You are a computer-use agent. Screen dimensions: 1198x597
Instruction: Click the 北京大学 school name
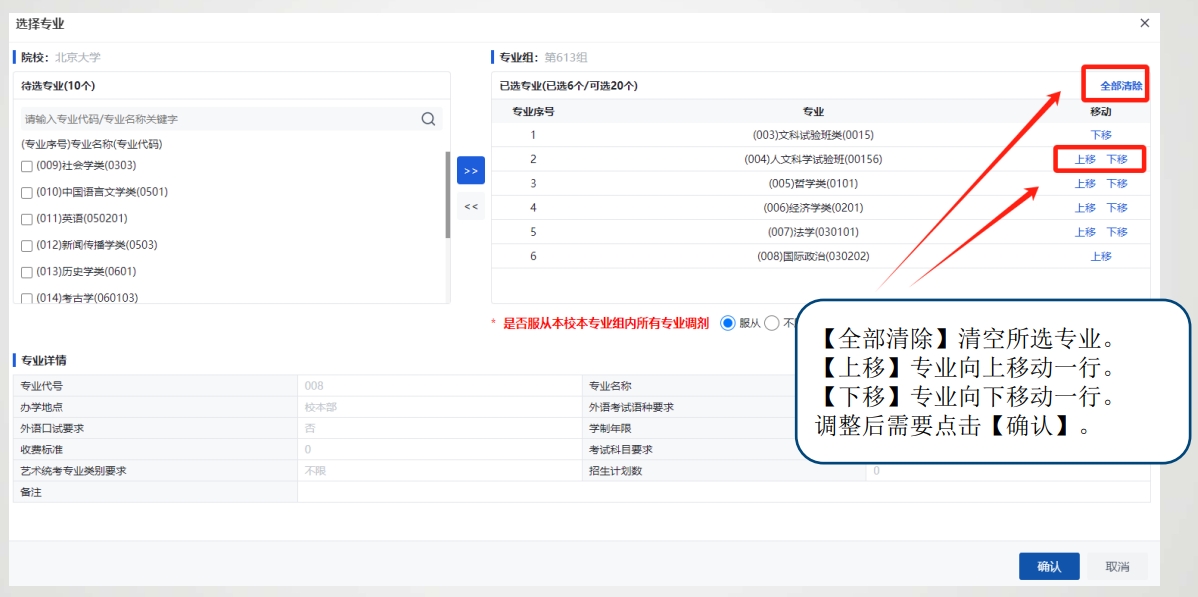(x=78, y=57)
